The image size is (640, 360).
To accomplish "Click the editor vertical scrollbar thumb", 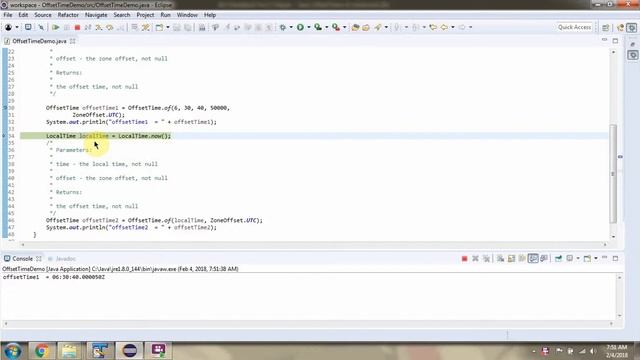I will (x=613, y=173).
